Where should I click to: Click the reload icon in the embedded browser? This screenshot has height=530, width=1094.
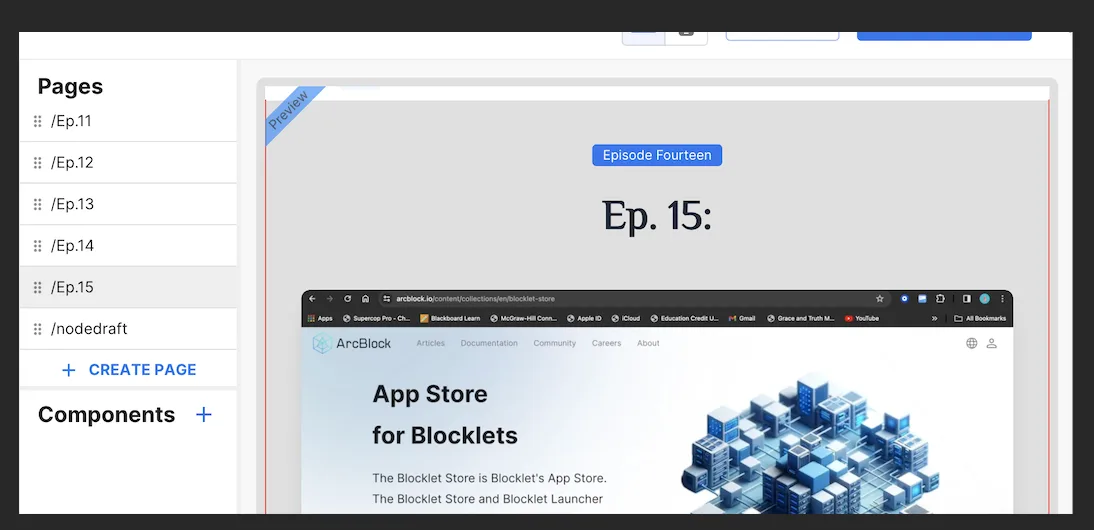(x=347, y=298)
